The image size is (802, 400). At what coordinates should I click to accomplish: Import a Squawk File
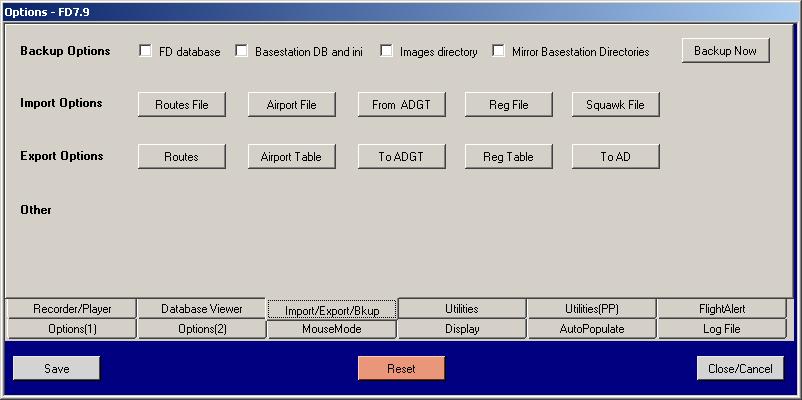[615, 105]
